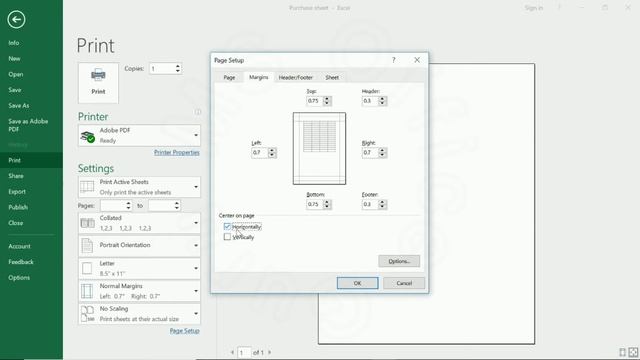Click the Left margin value field
Viewport: 640px width, 360px height.
[260, 153]
